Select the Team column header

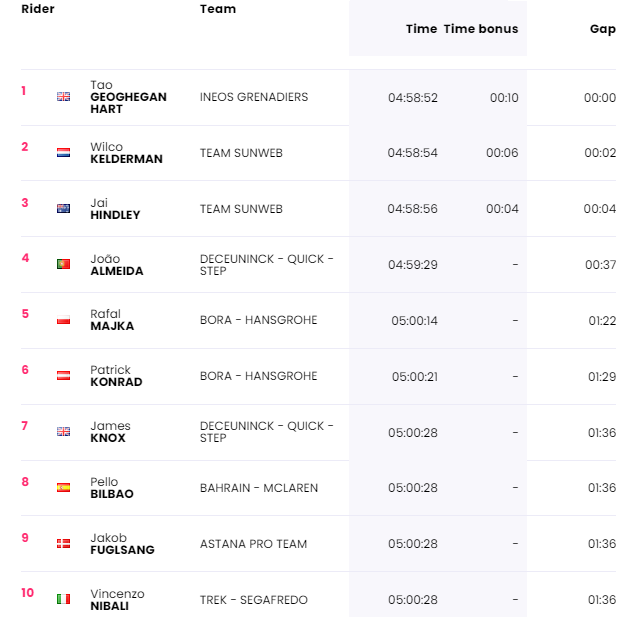pos(218,9)
